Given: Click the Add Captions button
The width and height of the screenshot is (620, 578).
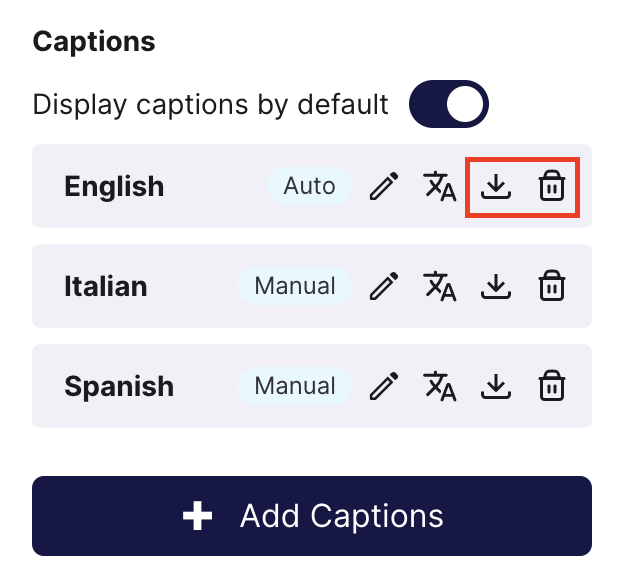Looking at the screenshot, I should [x=312, y=516].
